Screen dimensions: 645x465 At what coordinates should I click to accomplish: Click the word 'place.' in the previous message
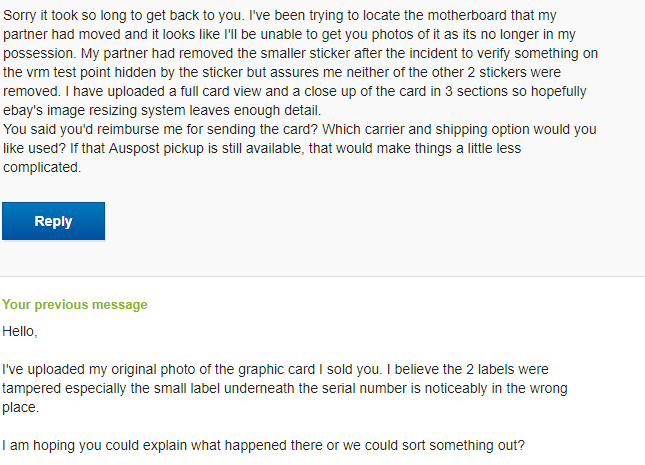coord(21,407)
